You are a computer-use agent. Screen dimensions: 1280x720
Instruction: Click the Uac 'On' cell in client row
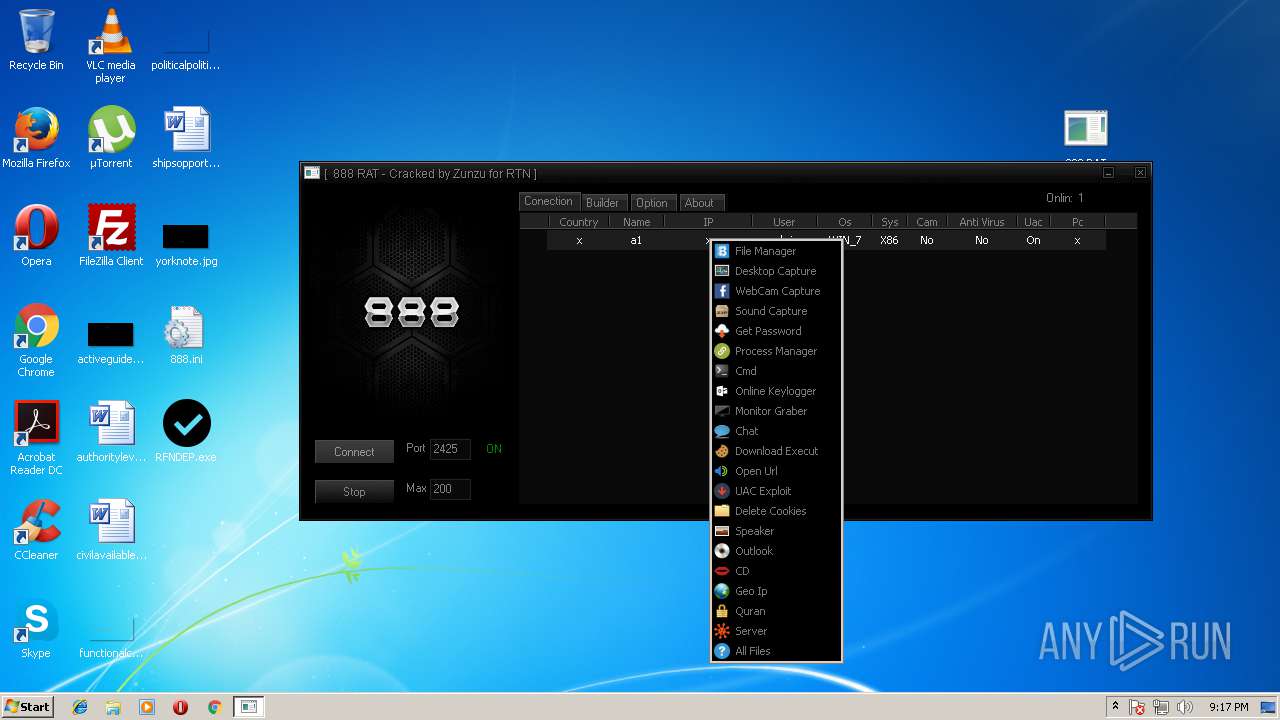pos(1033,240)
